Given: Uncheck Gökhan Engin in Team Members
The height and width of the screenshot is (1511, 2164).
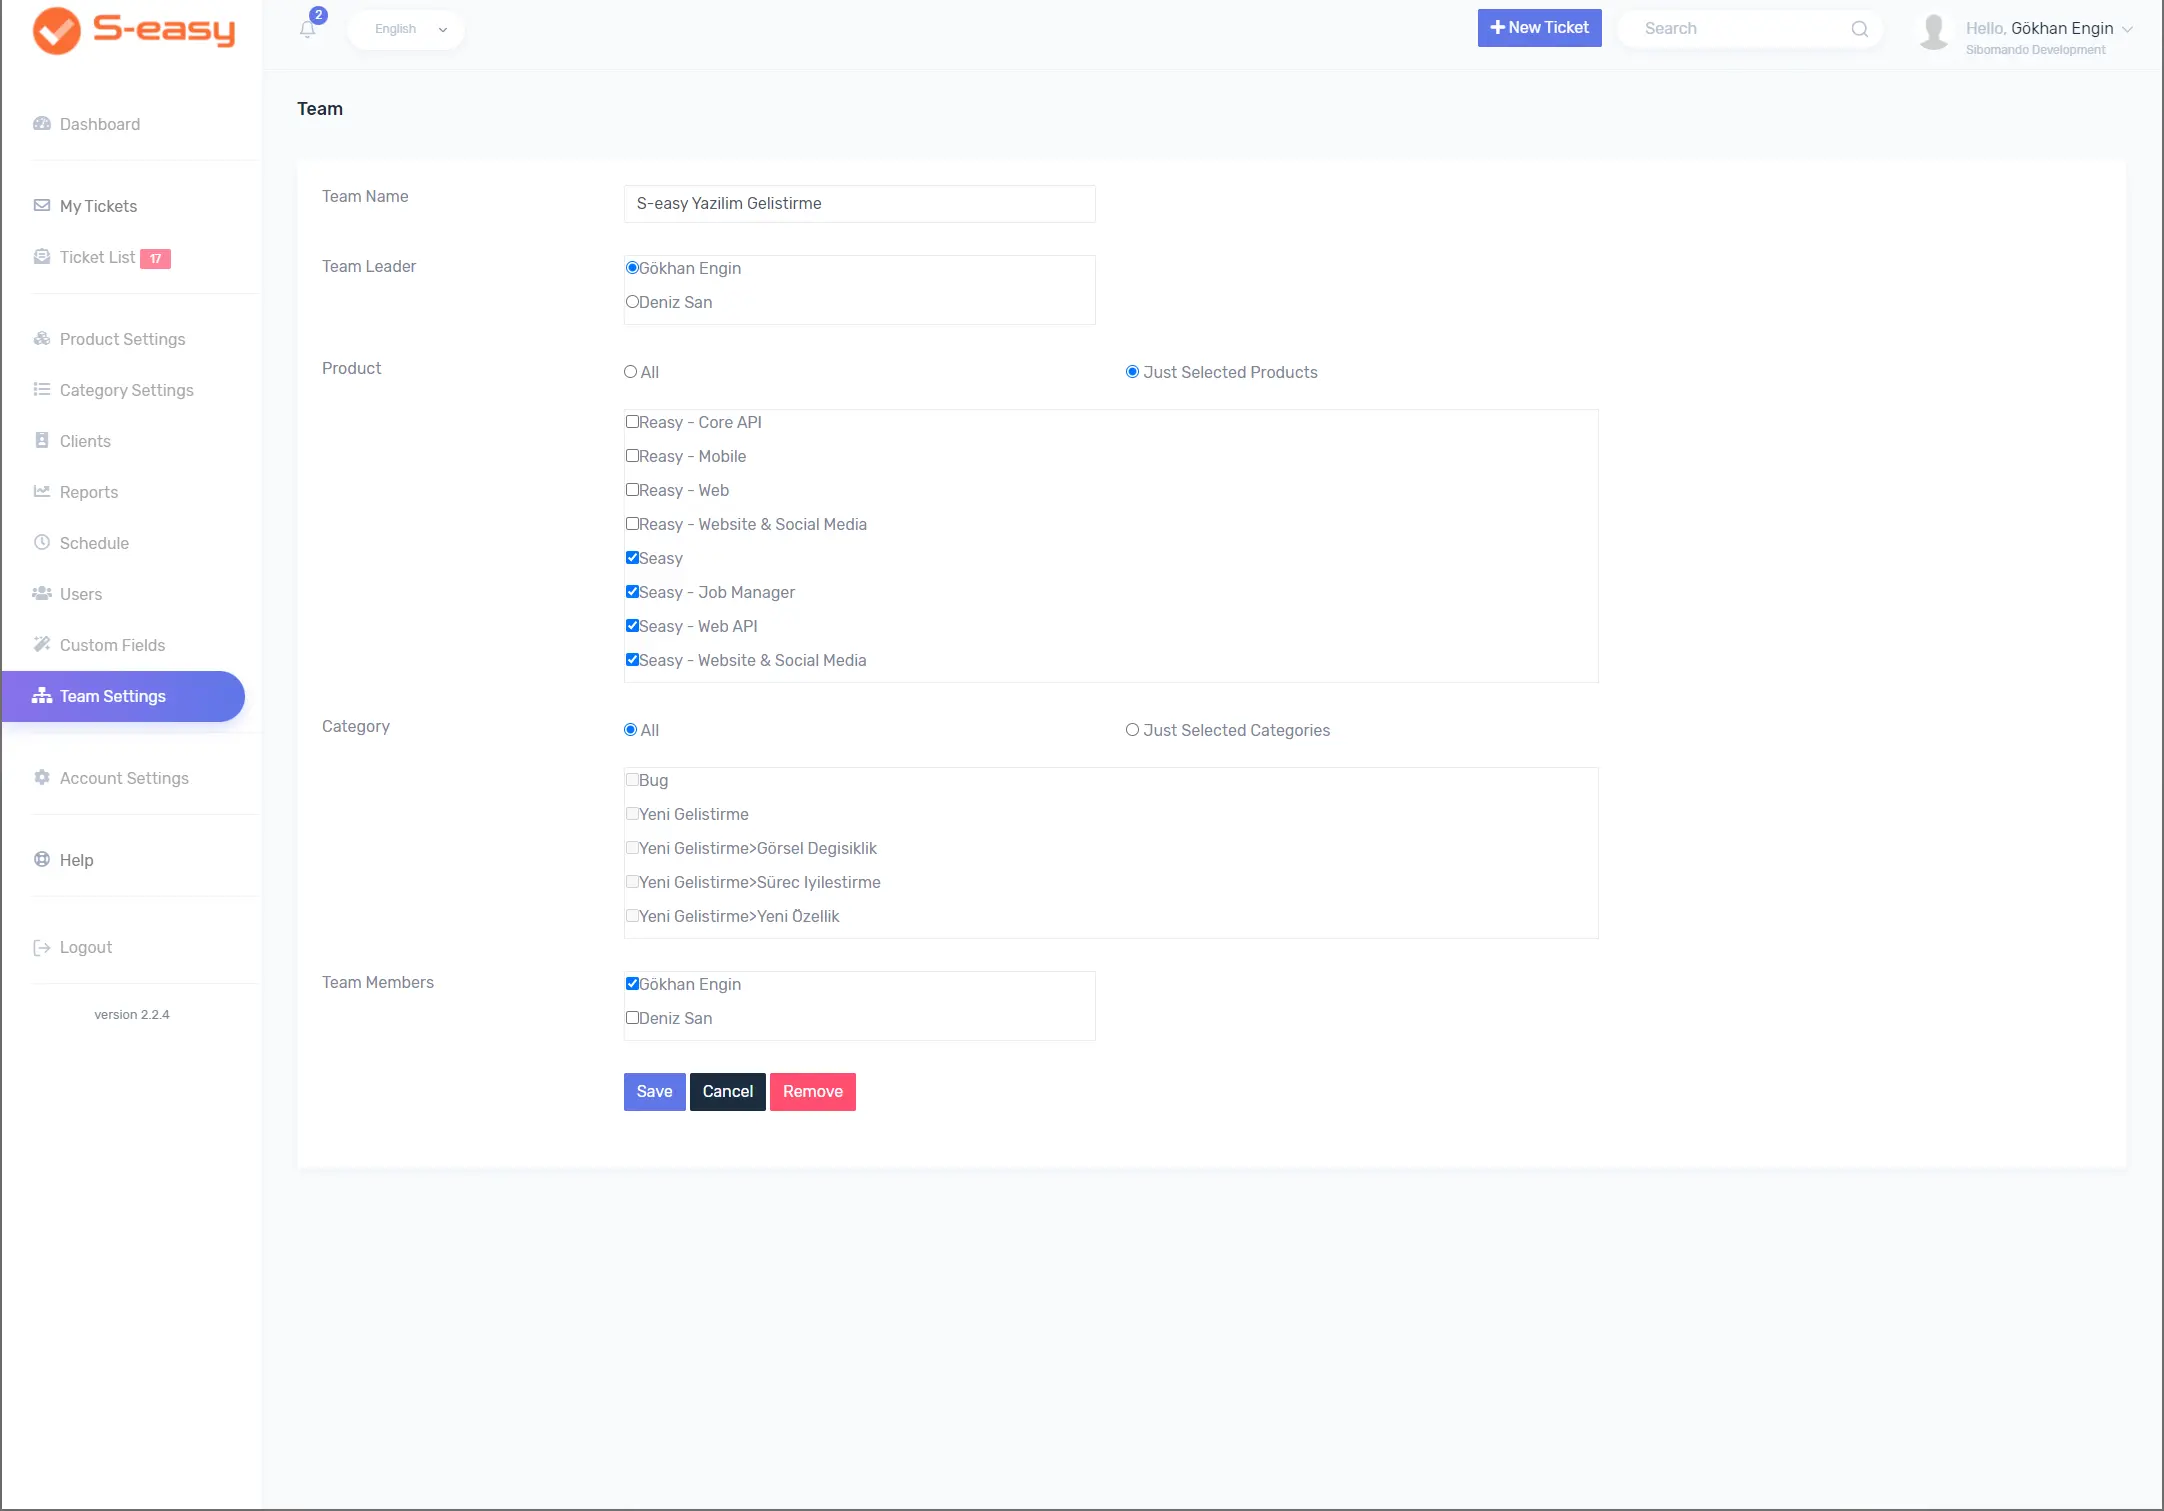Looking at the screenshot, I should [632, 984].
